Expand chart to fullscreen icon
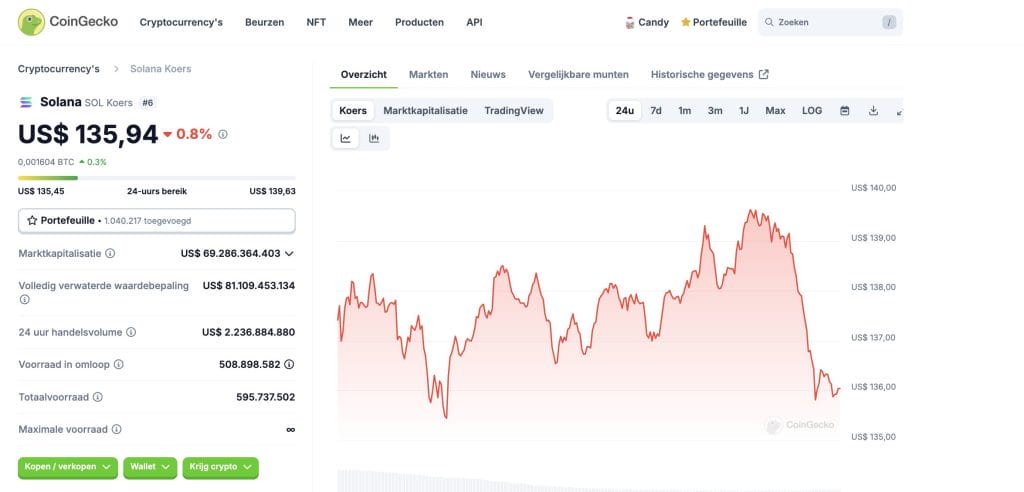 click(x=899, y=112)
